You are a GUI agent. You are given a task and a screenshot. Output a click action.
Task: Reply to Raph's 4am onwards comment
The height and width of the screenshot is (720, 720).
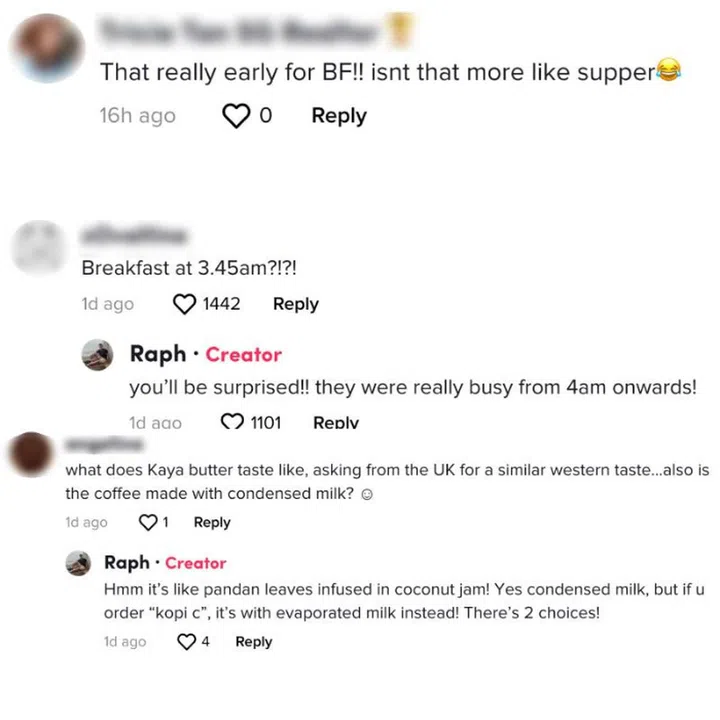point(336,422)
